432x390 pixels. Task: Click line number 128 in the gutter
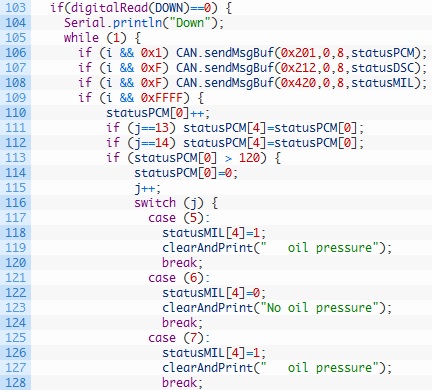(x=15, y=383)
